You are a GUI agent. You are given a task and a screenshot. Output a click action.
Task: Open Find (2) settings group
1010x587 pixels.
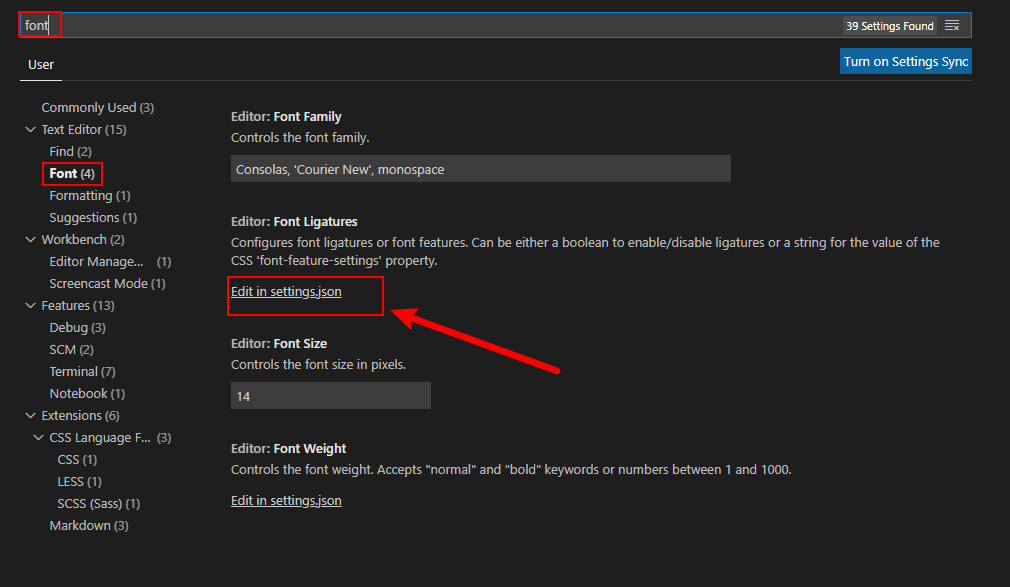[70, 151]
